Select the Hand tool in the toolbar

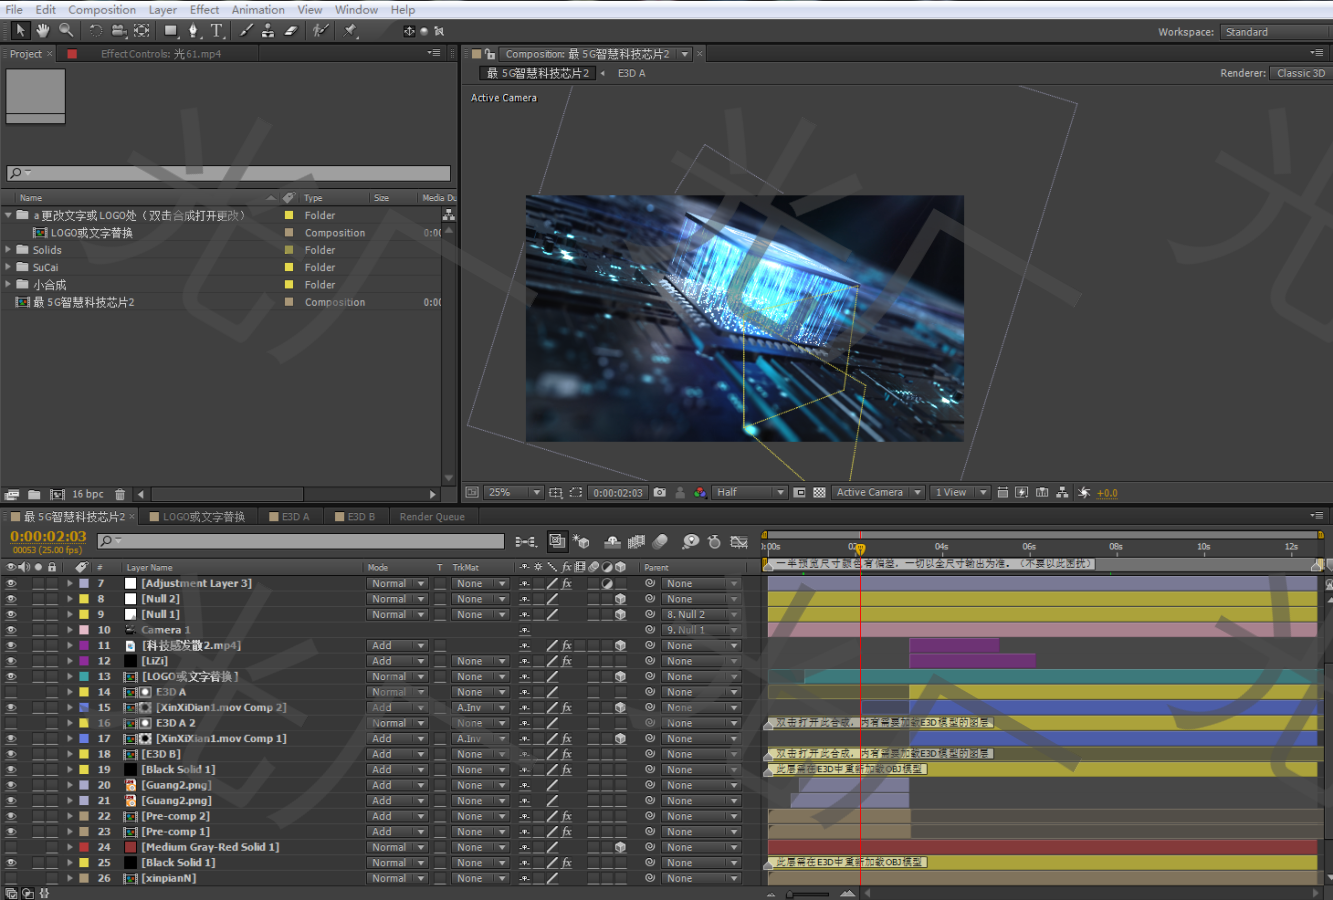coord(42,30)
